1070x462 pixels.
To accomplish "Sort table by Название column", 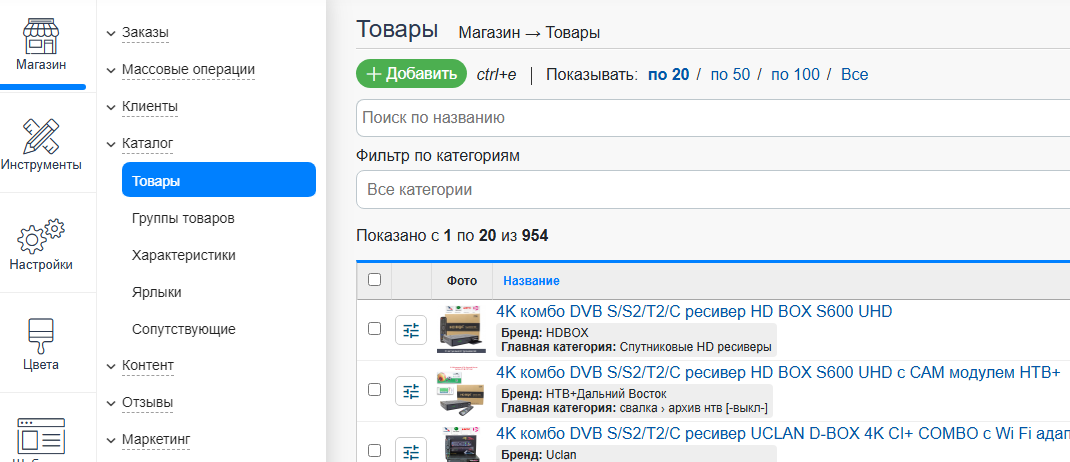I will 532,280.
